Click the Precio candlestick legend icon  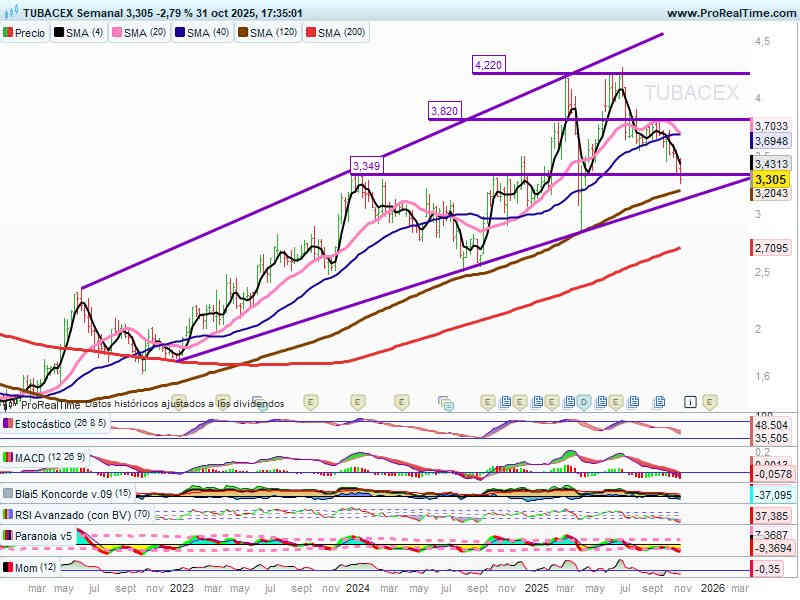pyautogui.click(x=8, y=33)
